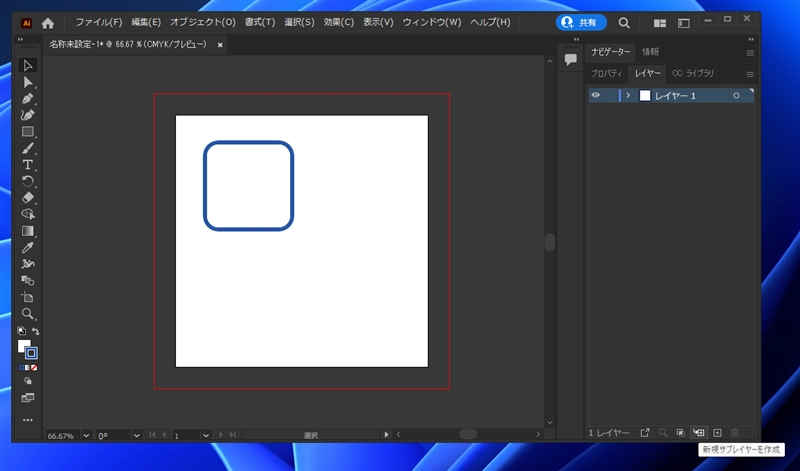Screen dimensions: 800x471
Task: Open artboard number dropdown
Action: [206, 435]
